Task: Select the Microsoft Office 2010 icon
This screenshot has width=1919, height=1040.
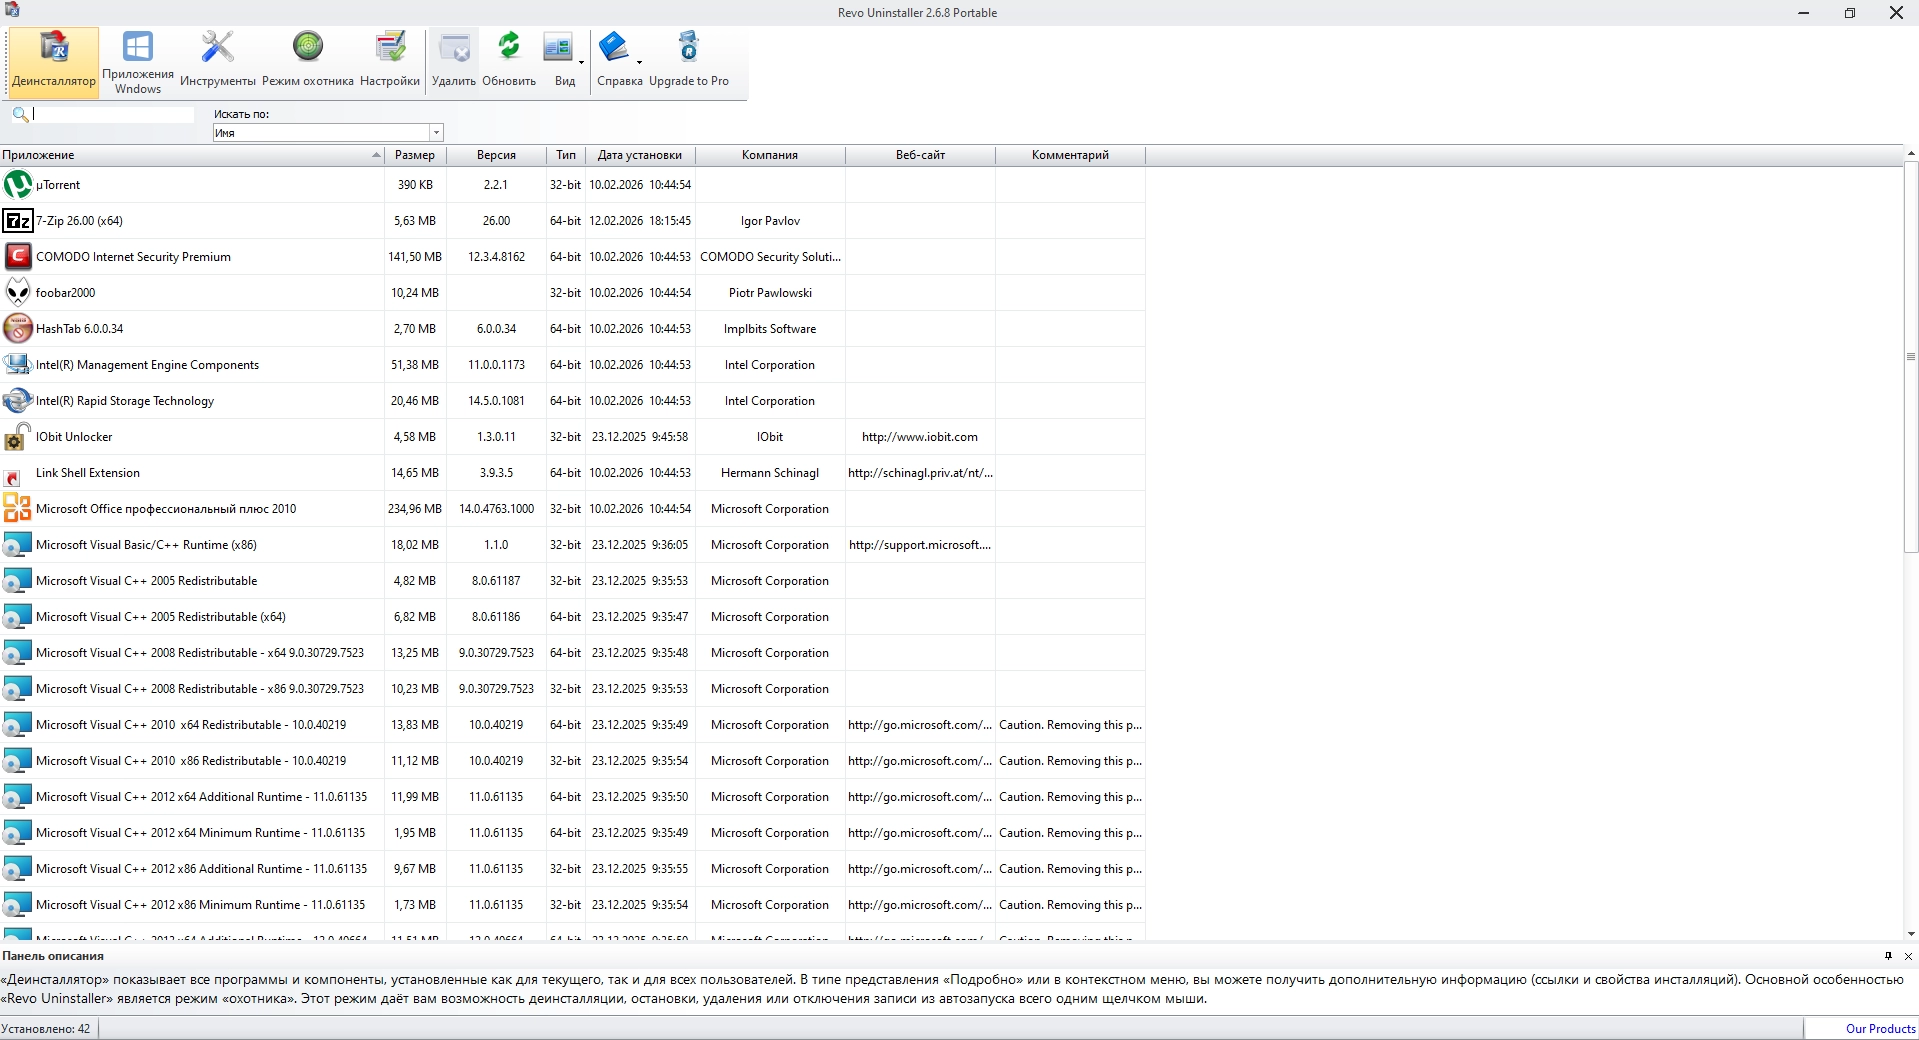Action: click(x=18, y=509)
